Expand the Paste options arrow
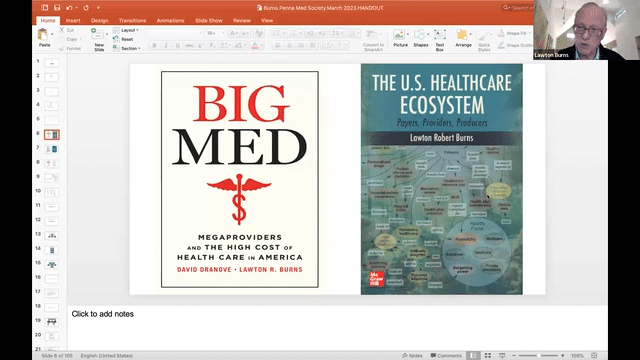Image resolution: width=640 pixels, height=360 pixels. coord(52,34)
